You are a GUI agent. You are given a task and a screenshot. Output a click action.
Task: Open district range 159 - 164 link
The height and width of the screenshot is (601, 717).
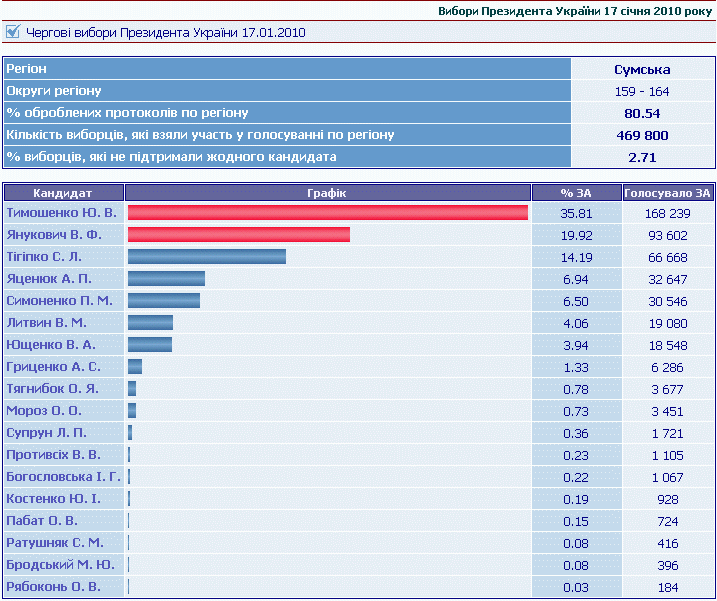pos(642,91)
